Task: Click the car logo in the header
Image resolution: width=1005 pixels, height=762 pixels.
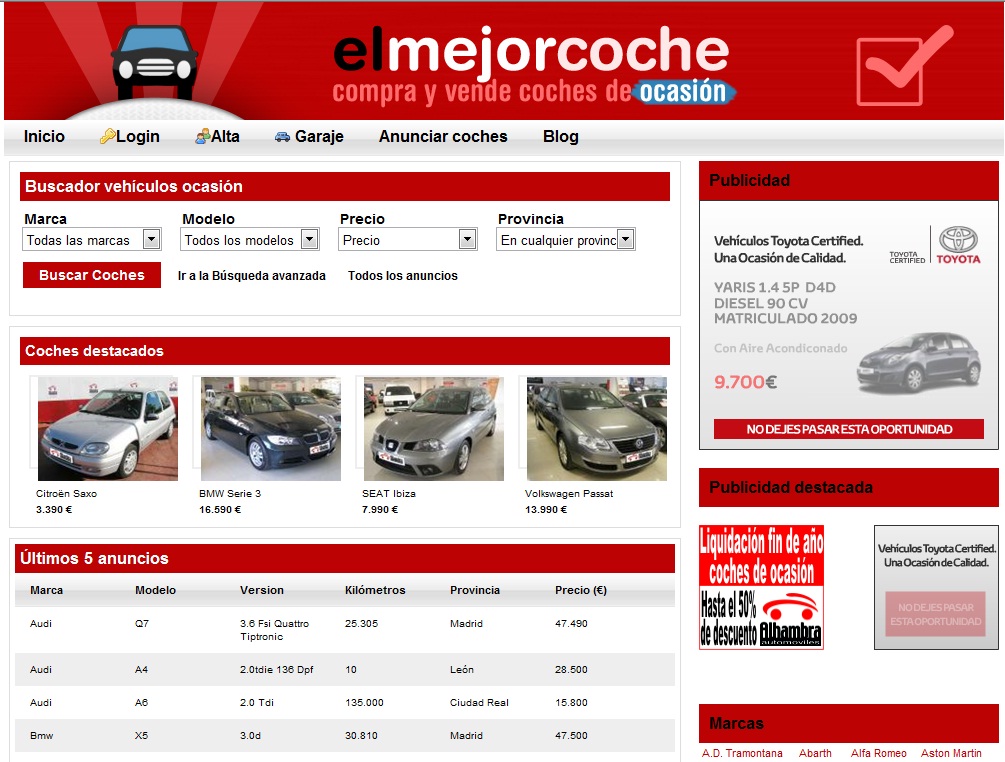Action: (154, 63)
